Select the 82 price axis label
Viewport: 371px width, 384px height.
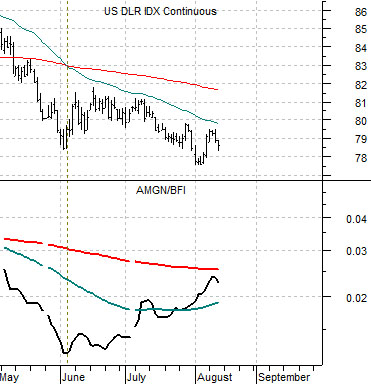tap(361, 85)
